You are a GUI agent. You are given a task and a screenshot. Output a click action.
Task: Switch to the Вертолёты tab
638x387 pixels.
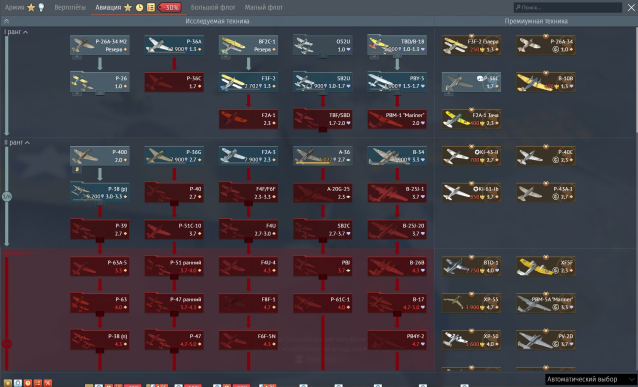click(x=70, y=7)
